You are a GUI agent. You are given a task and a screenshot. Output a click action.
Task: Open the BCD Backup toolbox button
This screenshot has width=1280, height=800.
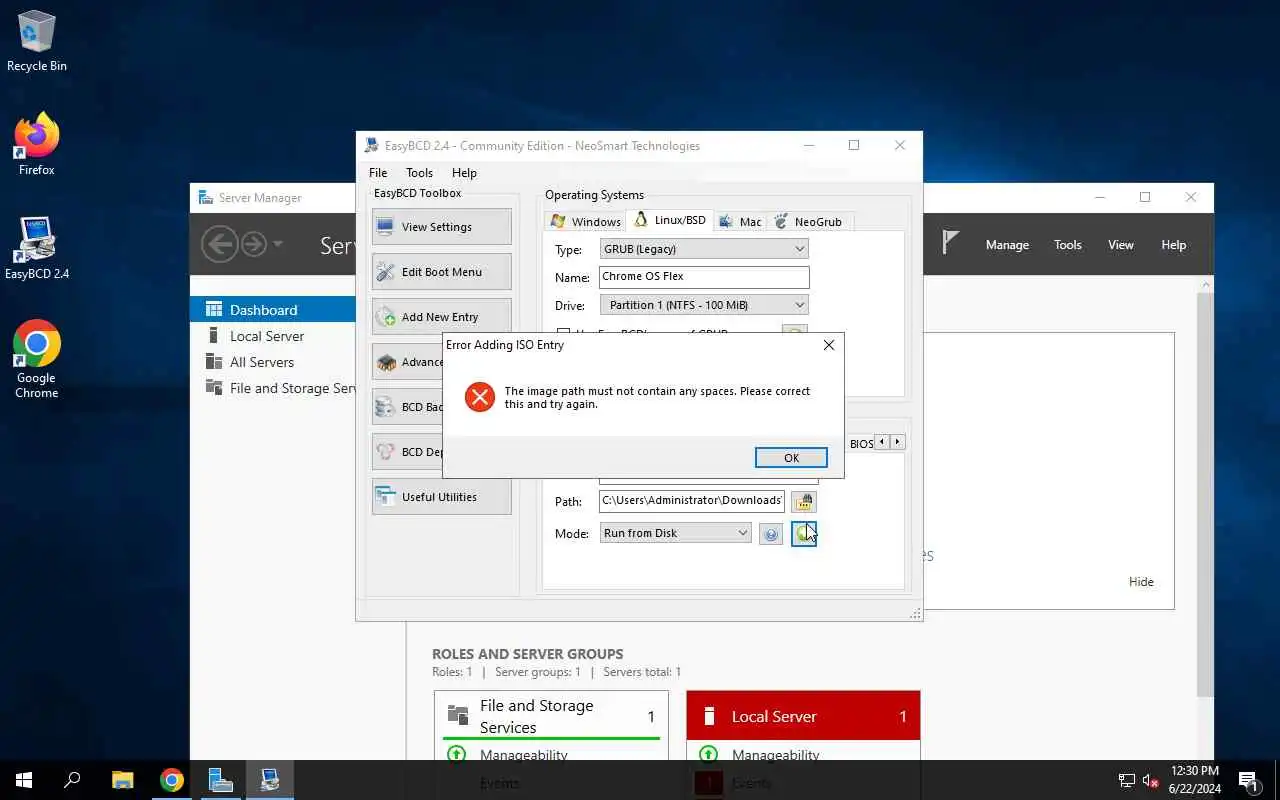point(408,406)
